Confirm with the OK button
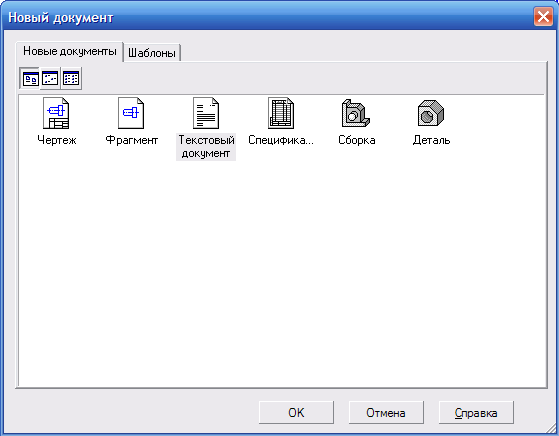This screenshot has height=436, width=559. pyautogui.click(x=296, y=412)
